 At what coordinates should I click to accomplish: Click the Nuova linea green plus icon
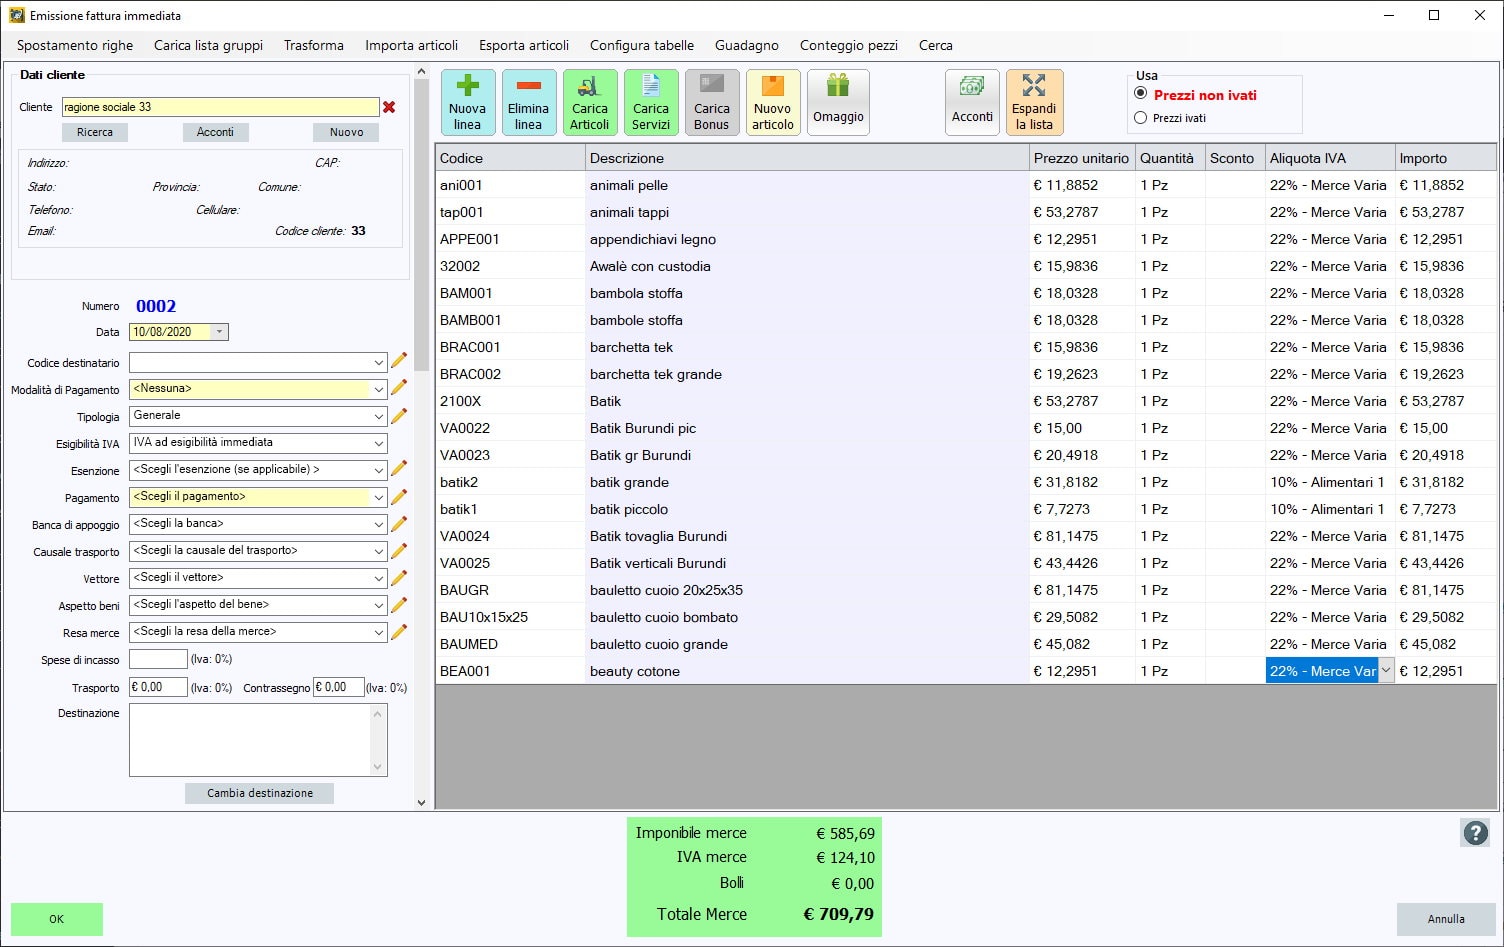(x=467, y=102)
